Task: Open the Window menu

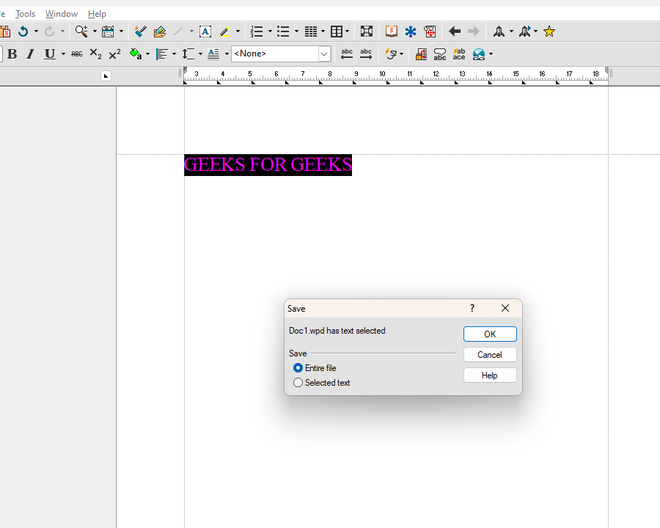Action: (61, 14)
